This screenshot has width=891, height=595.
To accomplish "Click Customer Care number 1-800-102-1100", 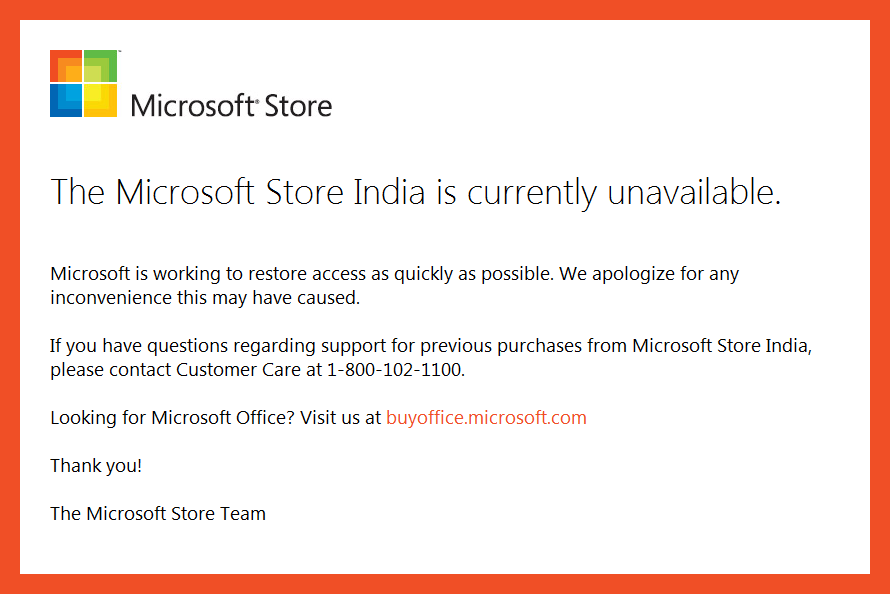I will coord(395,370).
